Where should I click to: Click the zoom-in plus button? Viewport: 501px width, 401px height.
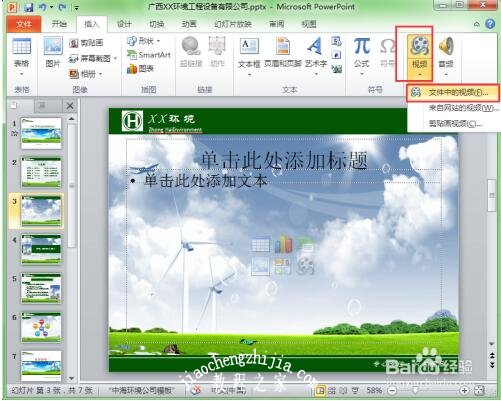pos(464,390)
